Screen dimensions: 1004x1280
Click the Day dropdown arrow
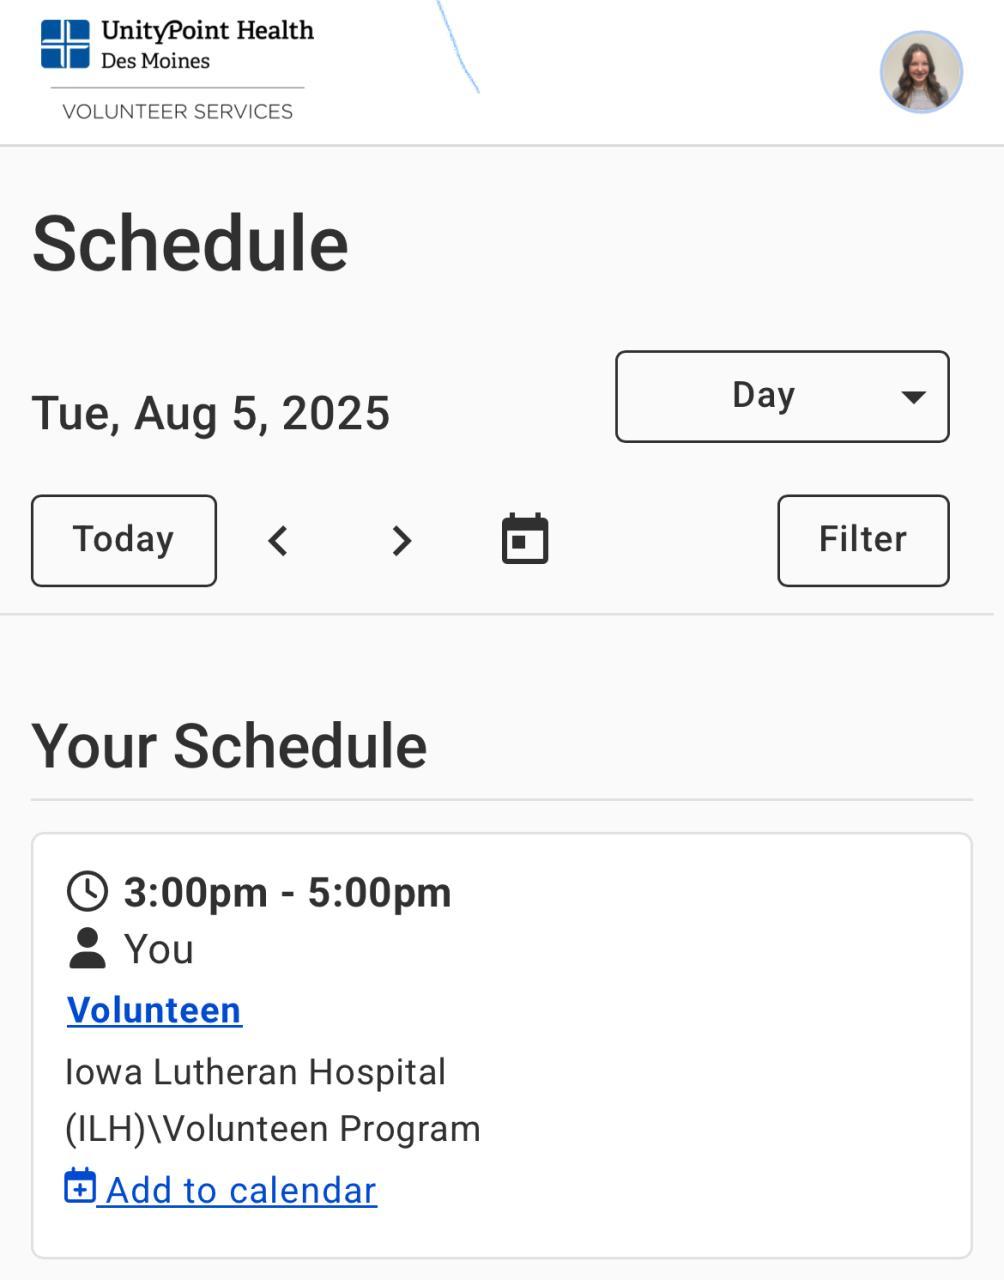[912, 397]
